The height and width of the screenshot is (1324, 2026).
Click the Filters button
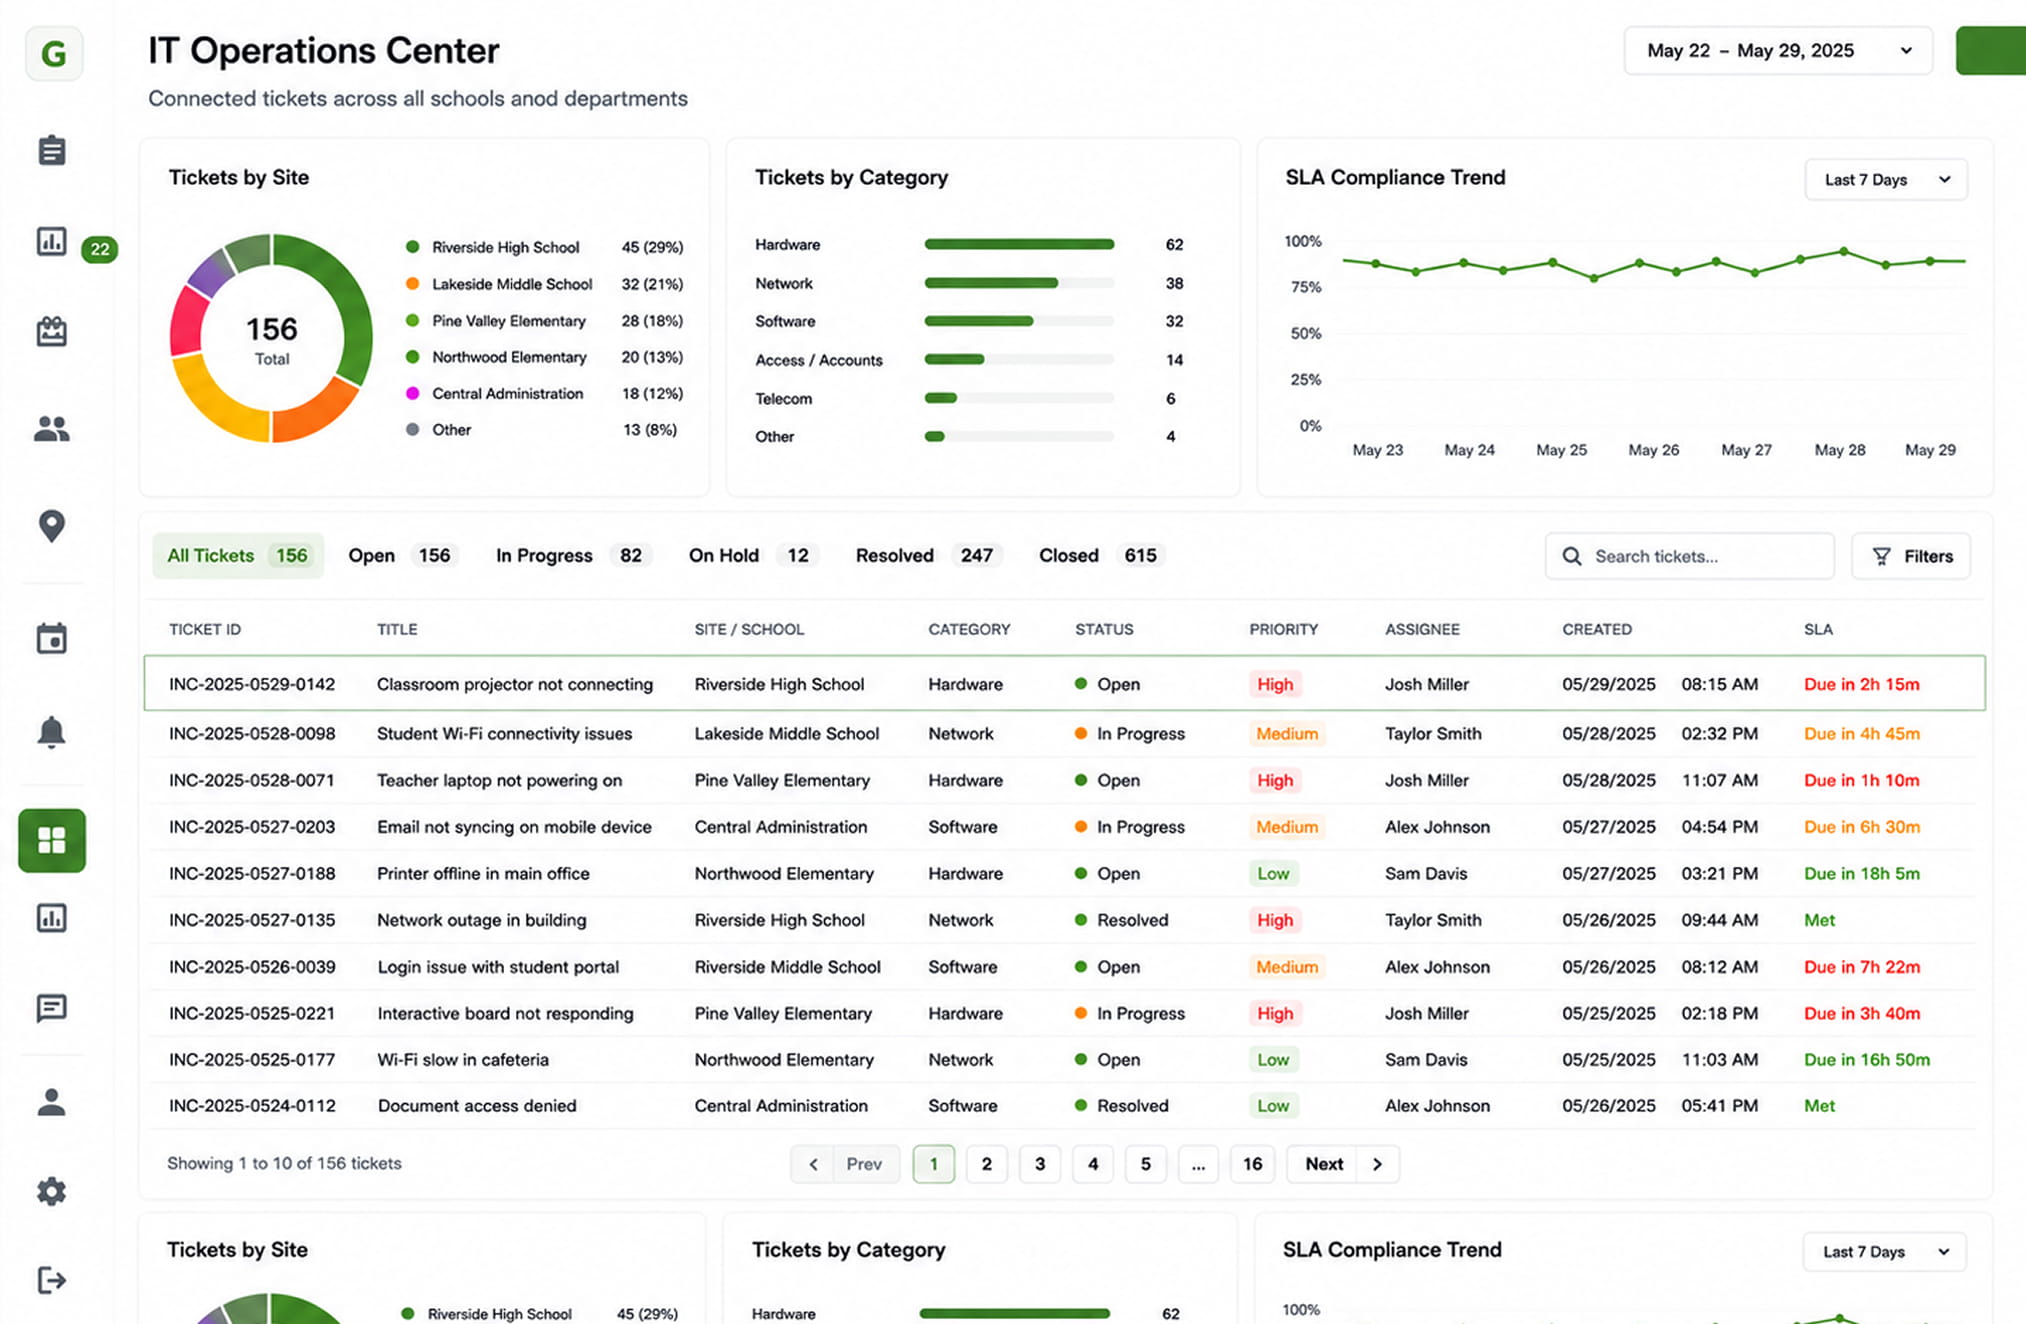tap(1911, 556)
